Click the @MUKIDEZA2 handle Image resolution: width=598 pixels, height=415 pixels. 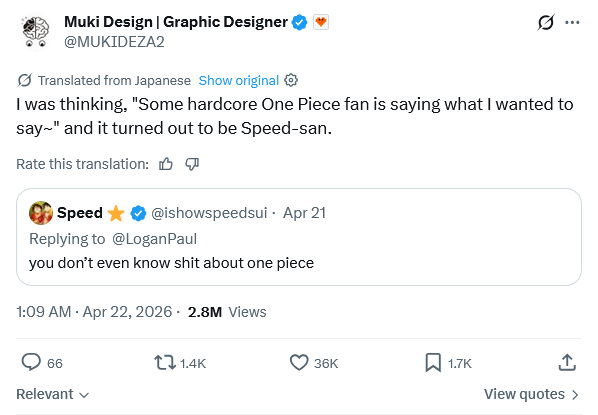pyautogui.click(x=114, y=42)
